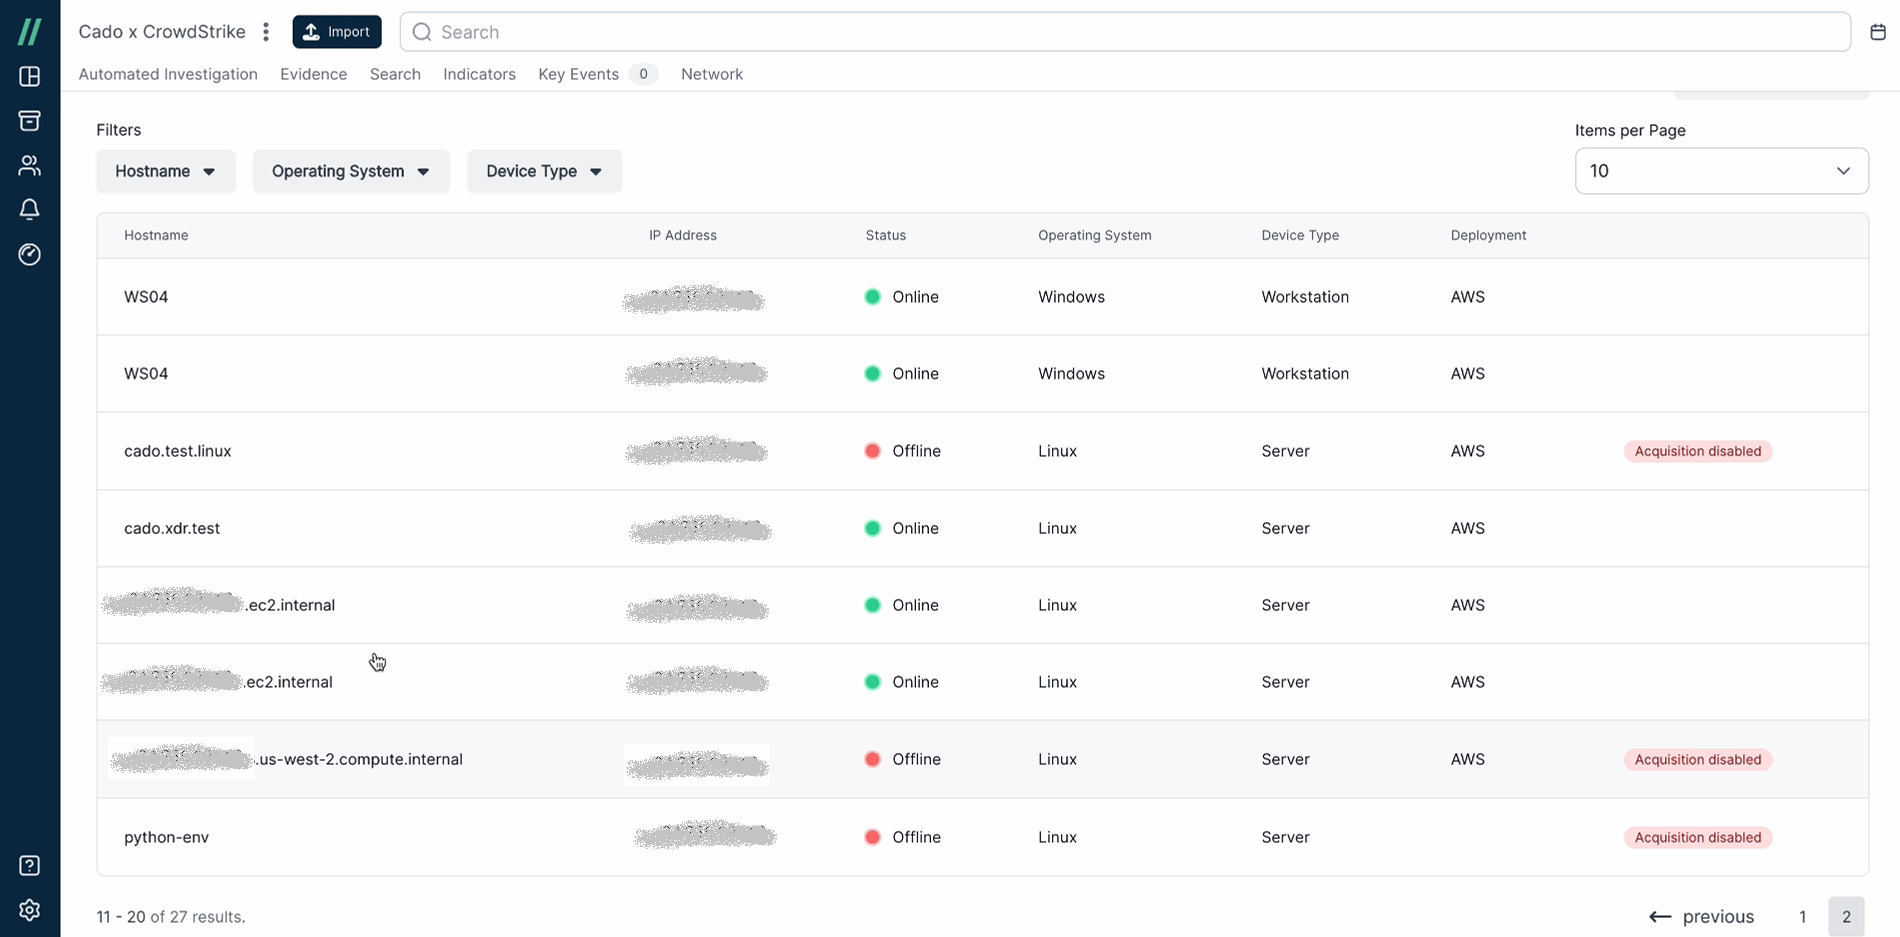Open the help question mark icon
The image size is (1900, 937).
coord(30,865)
